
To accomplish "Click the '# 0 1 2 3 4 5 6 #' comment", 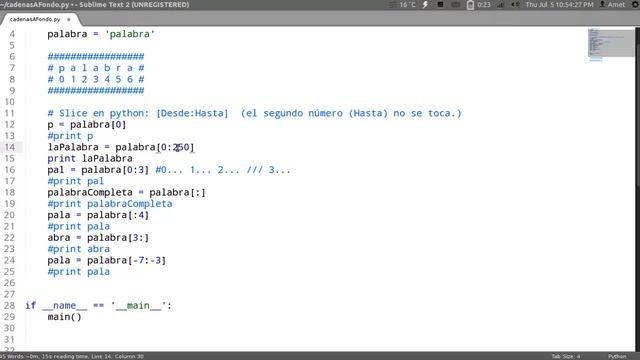I will [x=96, y=79].
